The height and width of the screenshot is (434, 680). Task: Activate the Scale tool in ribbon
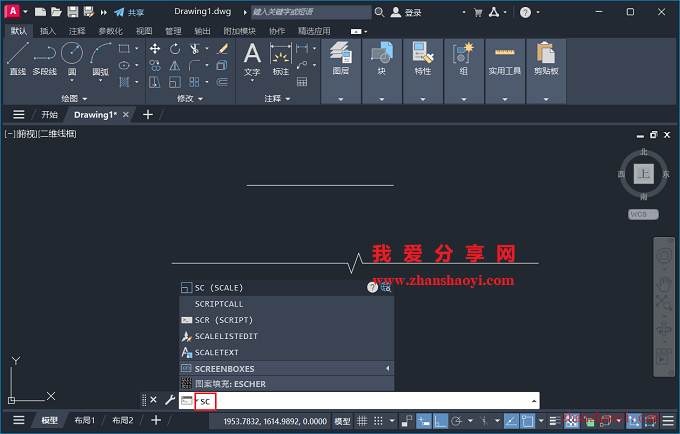(175, 82)
